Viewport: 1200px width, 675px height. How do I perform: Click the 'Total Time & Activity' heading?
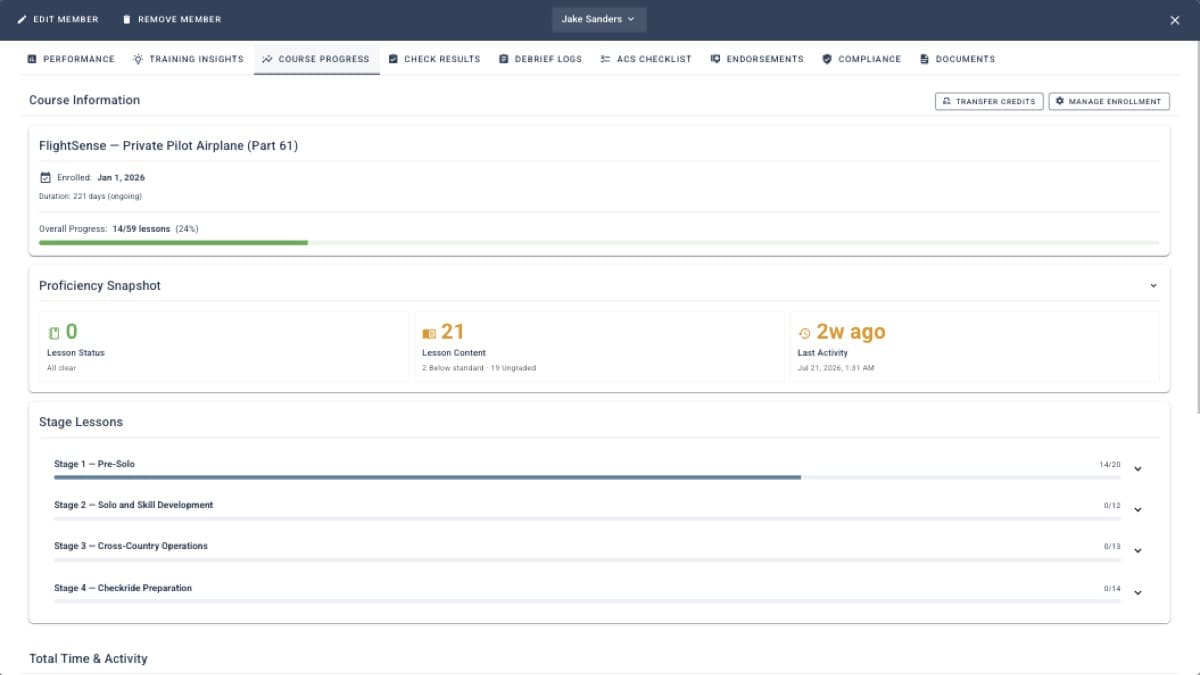88,659
